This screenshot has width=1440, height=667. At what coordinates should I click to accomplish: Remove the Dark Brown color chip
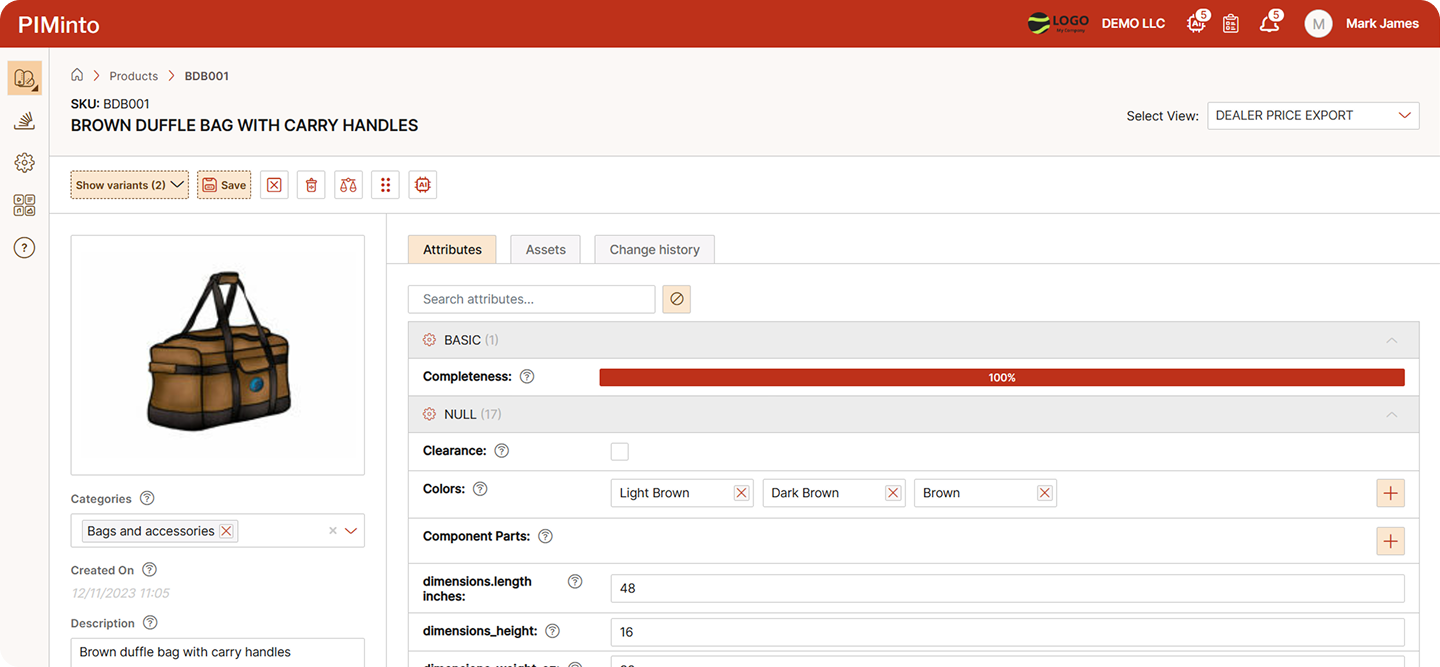(893, 492)
